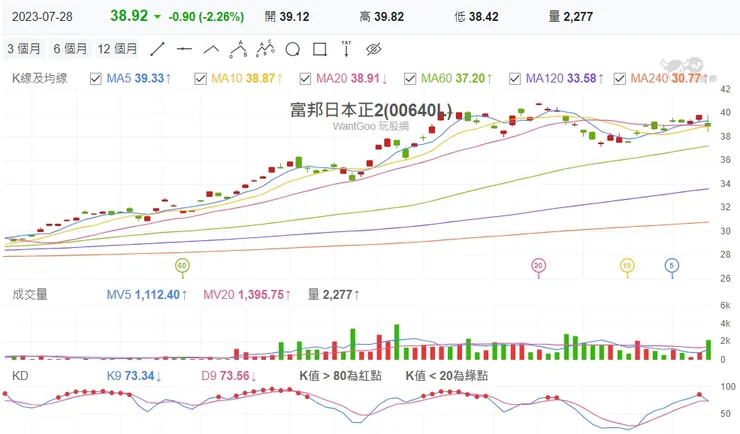Click the 量 2,277 volume panel label

[x=334, y=295]
